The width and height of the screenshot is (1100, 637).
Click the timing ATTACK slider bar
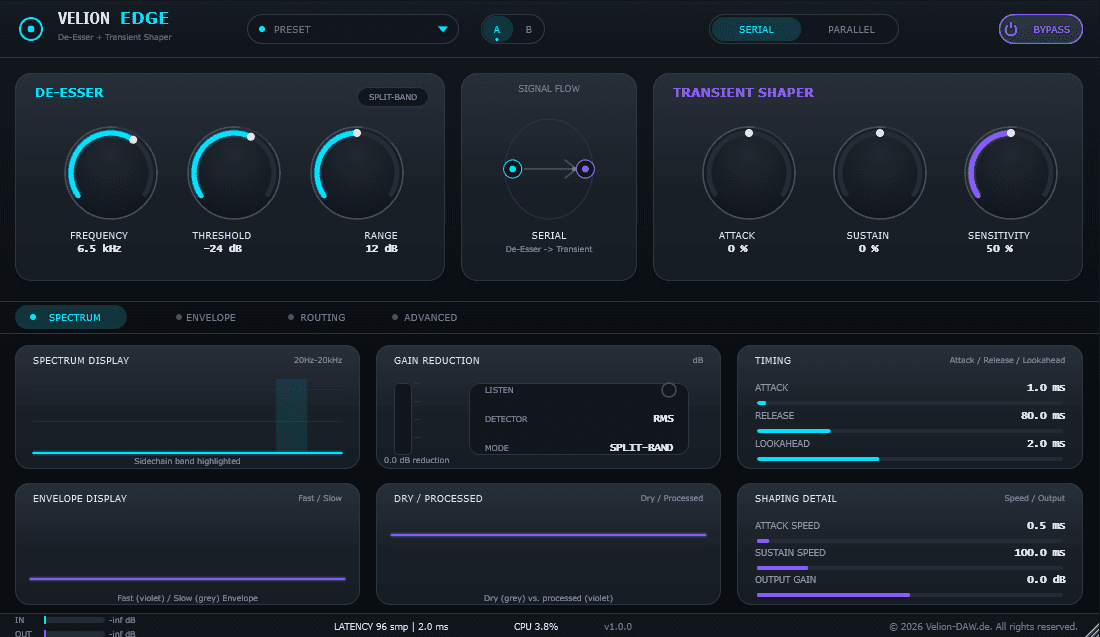[x=910, y=403]
